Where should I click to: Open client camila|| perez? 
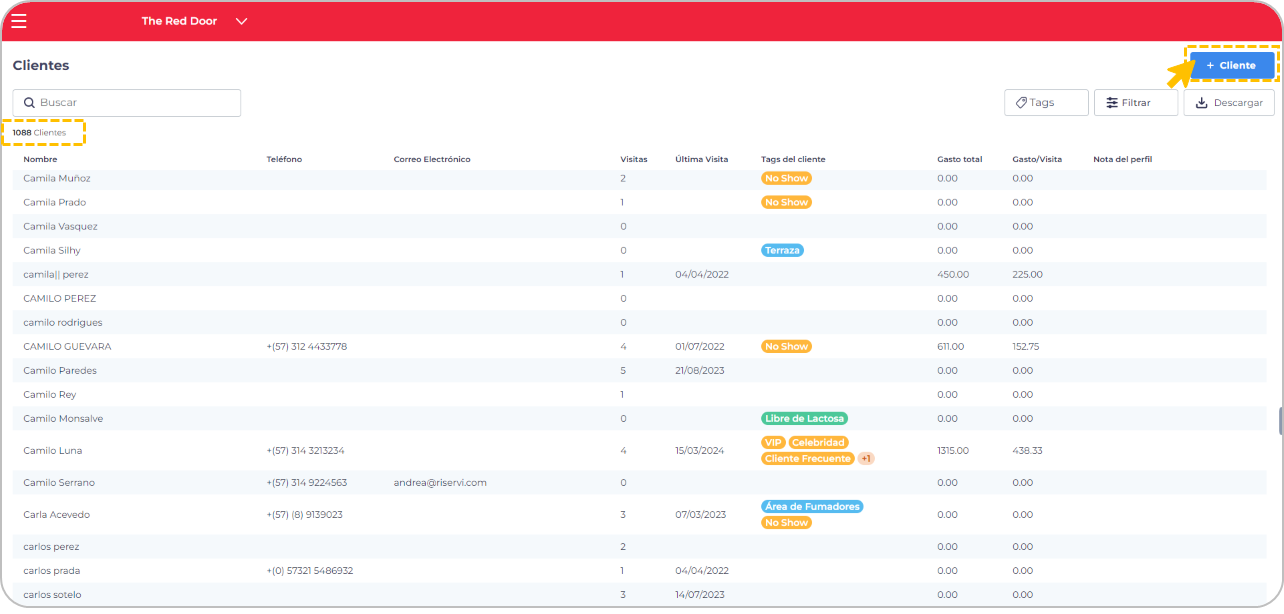[56, 274]
